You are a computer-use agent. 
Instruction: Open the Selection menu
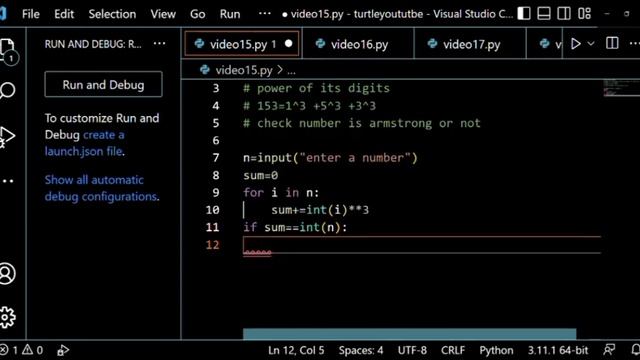[112, 14]
